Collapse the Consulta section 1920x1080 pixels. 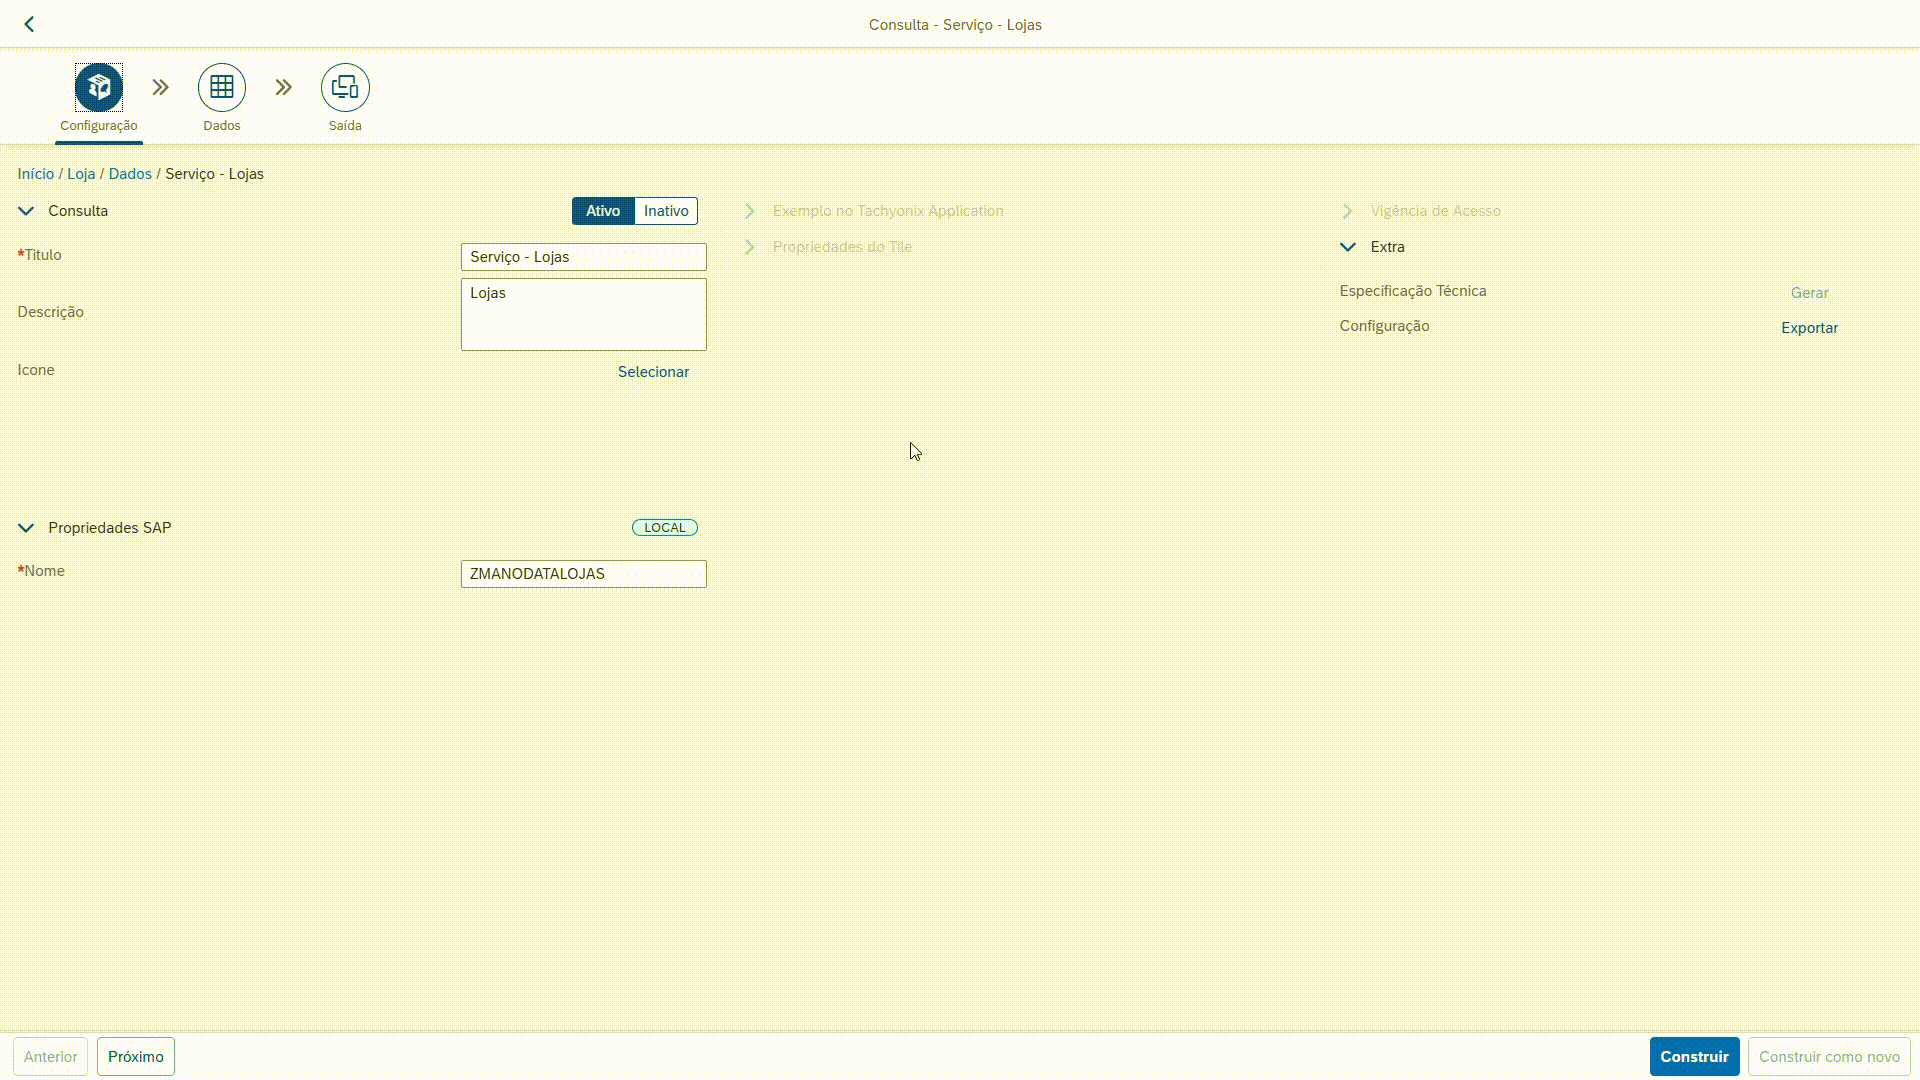(x=27, y=211)
